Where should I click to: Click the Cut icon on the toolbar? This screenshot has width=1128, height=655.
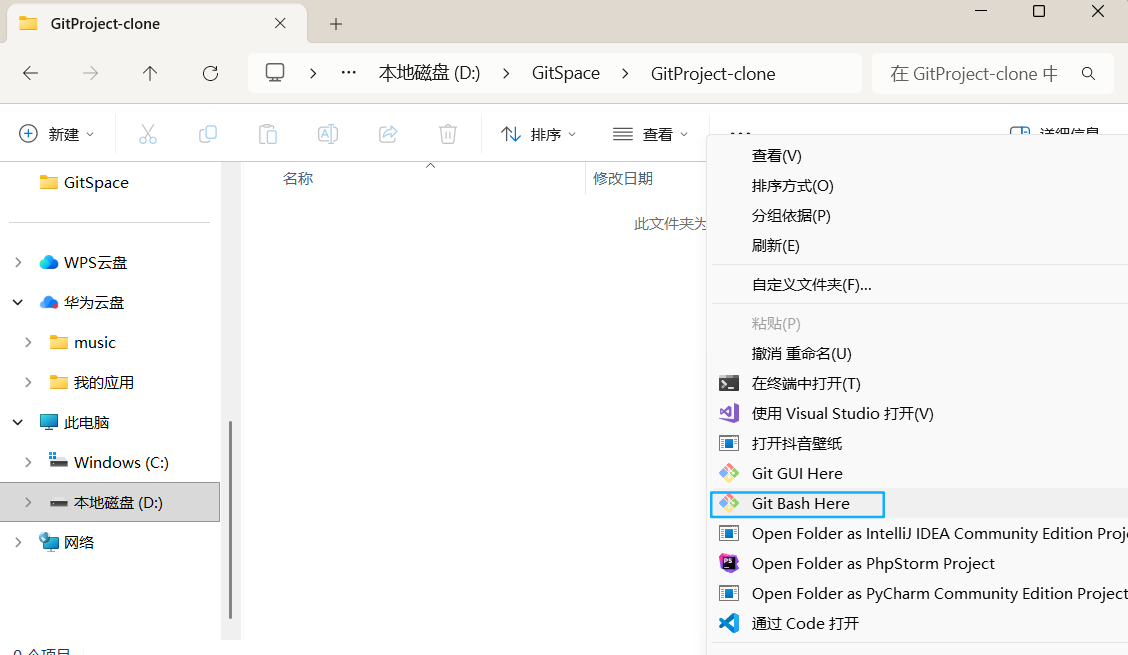point(148,133)
